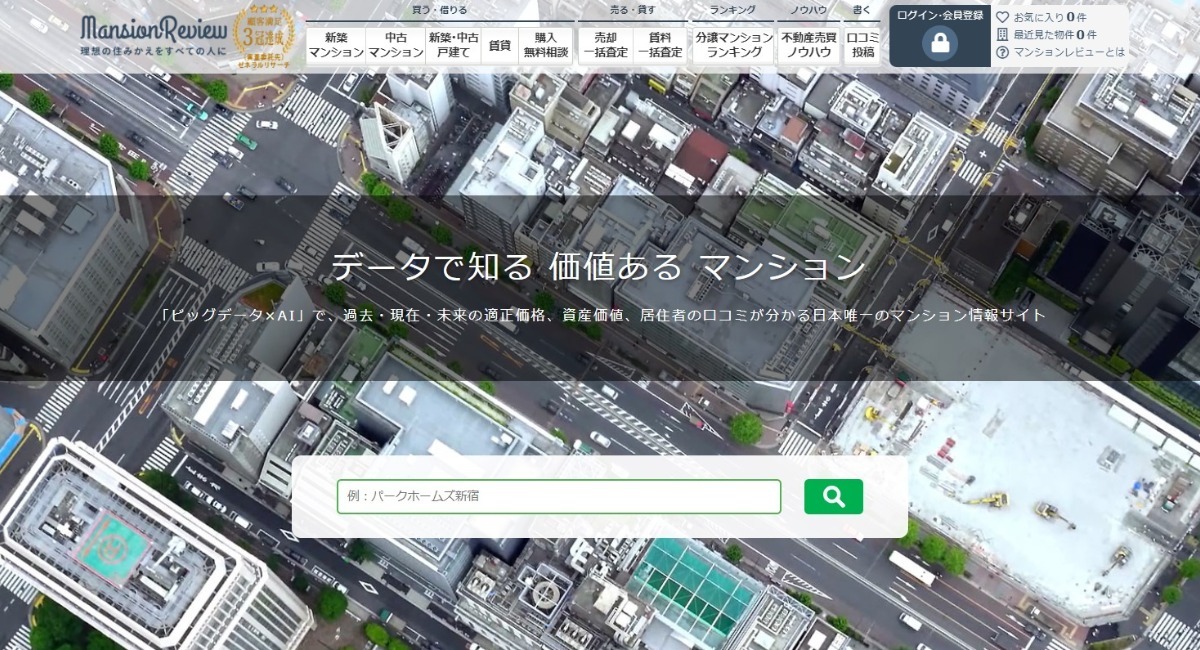Go to the 賃貸 page
Image resolution: width=1200 pixels, height=650 pixels.
[499, 45]
